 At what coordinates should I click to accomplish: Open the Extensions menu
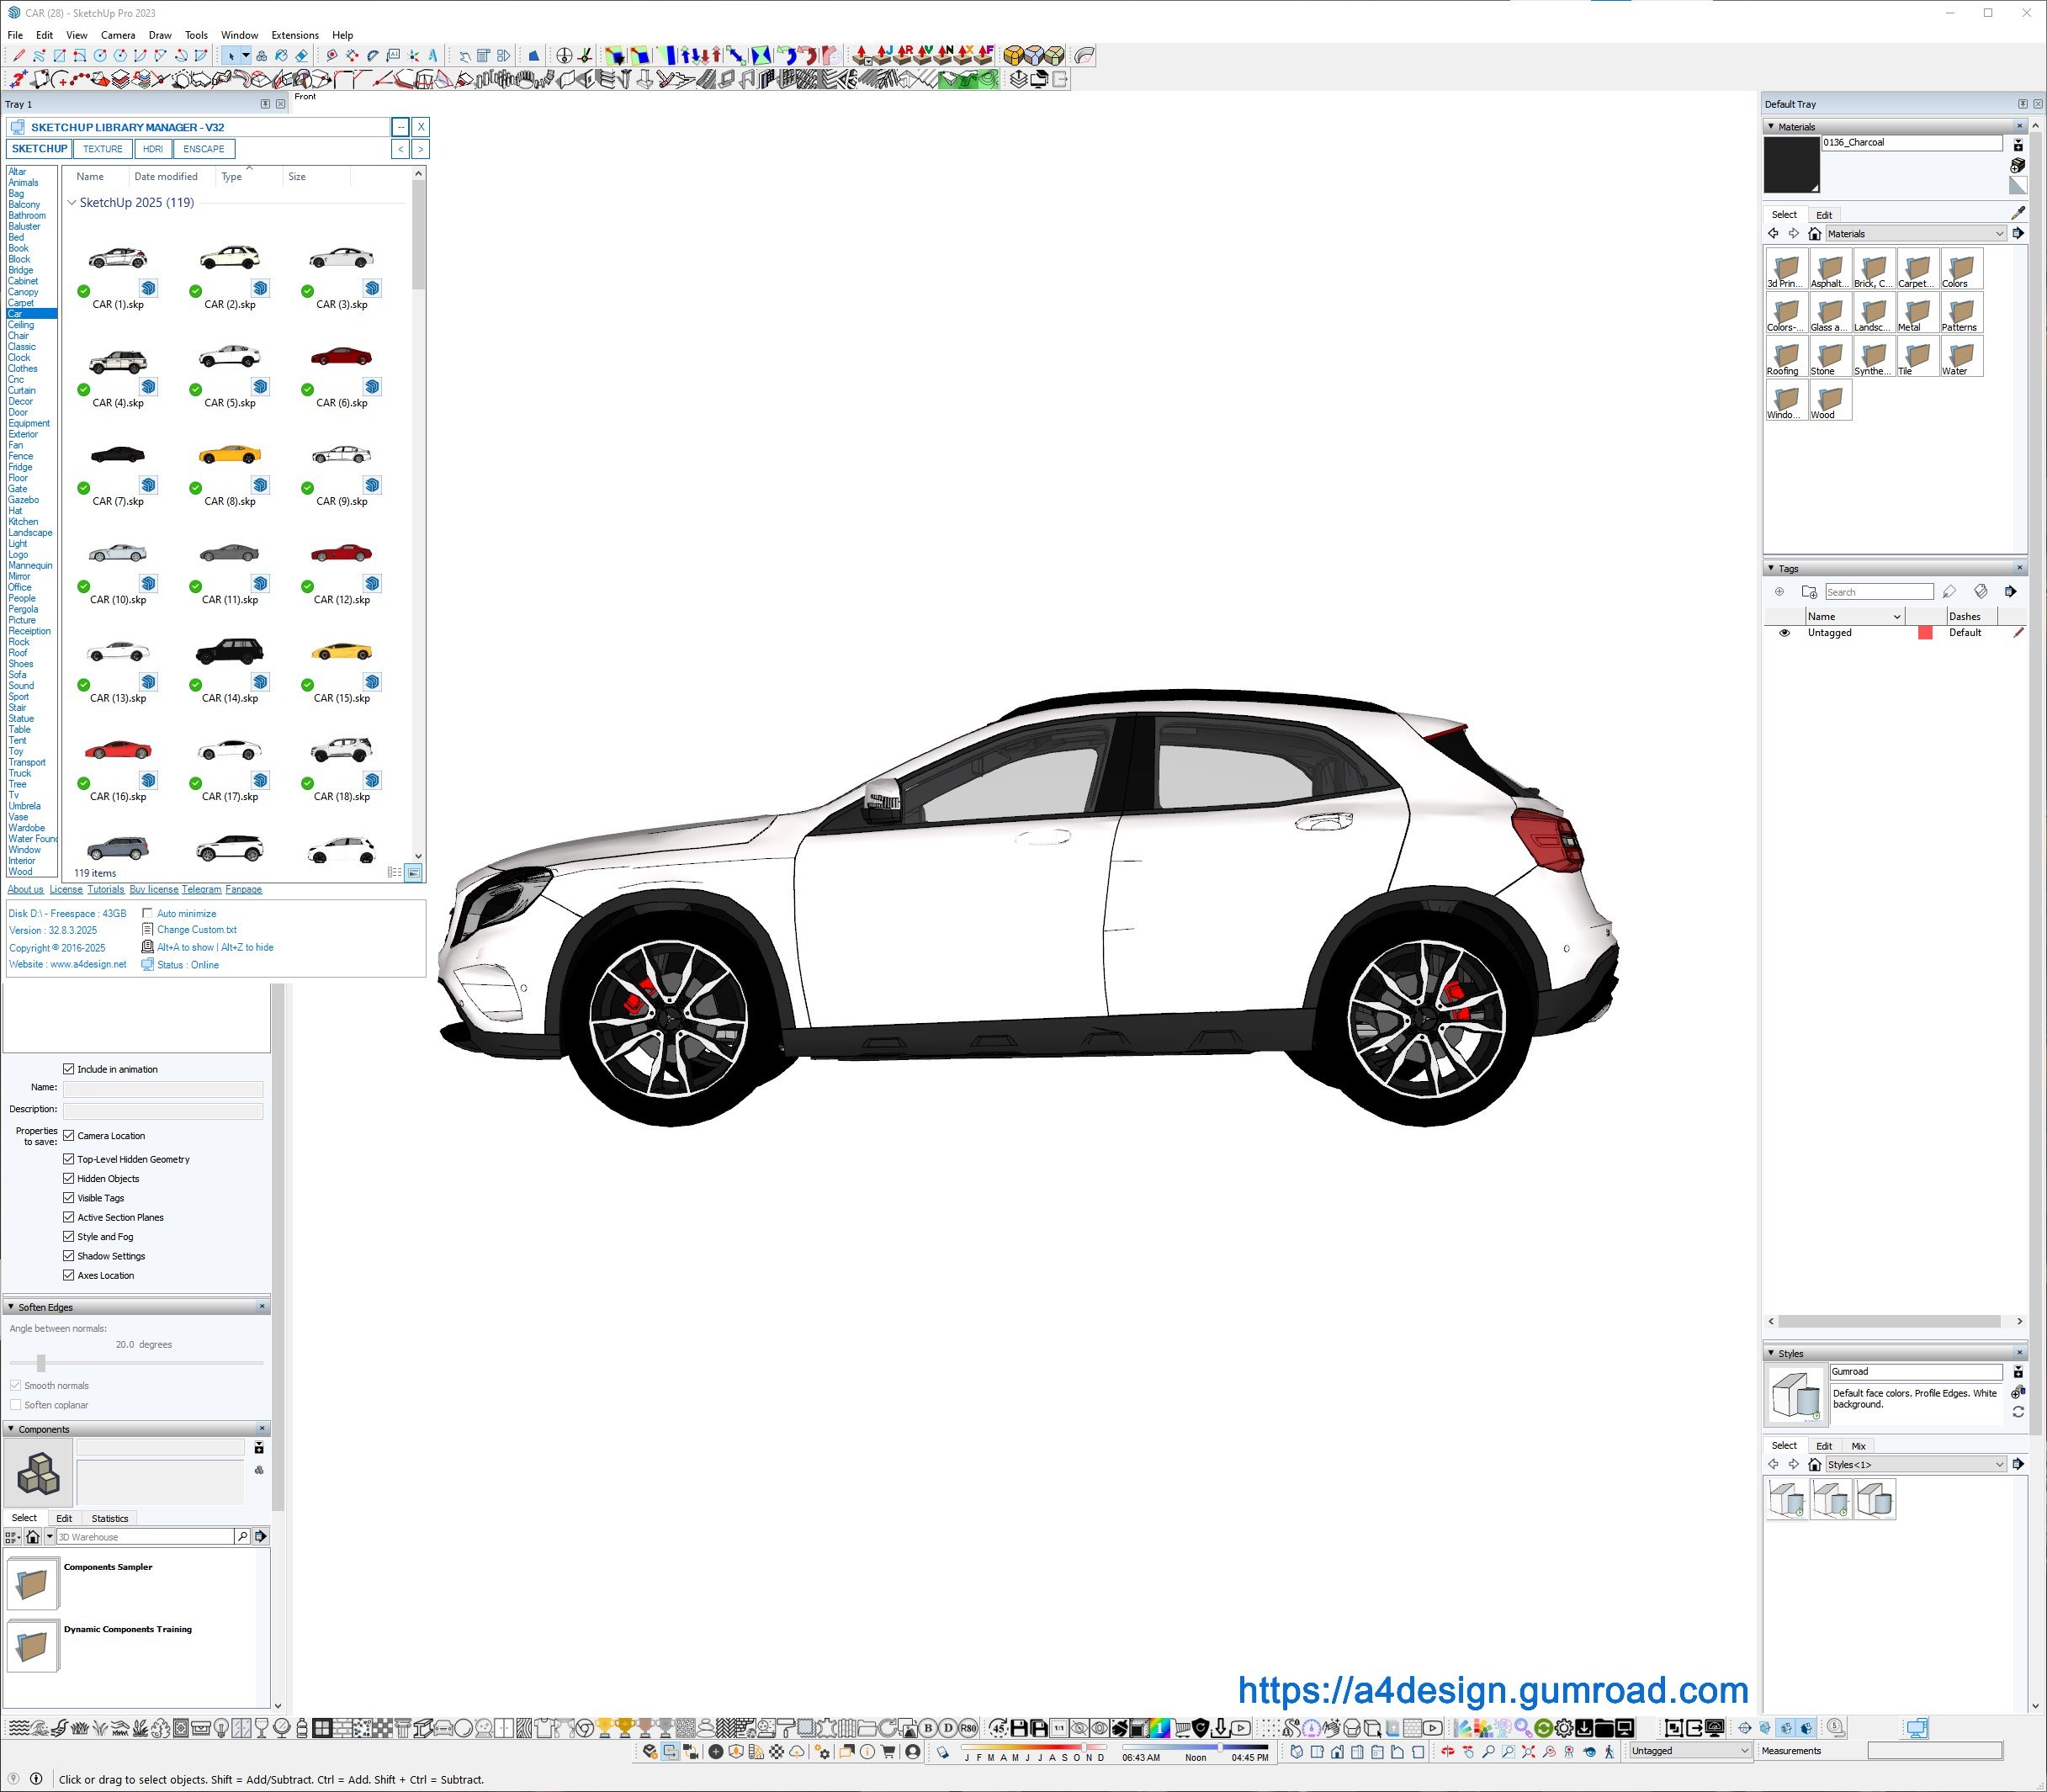[x=294, y=35]
